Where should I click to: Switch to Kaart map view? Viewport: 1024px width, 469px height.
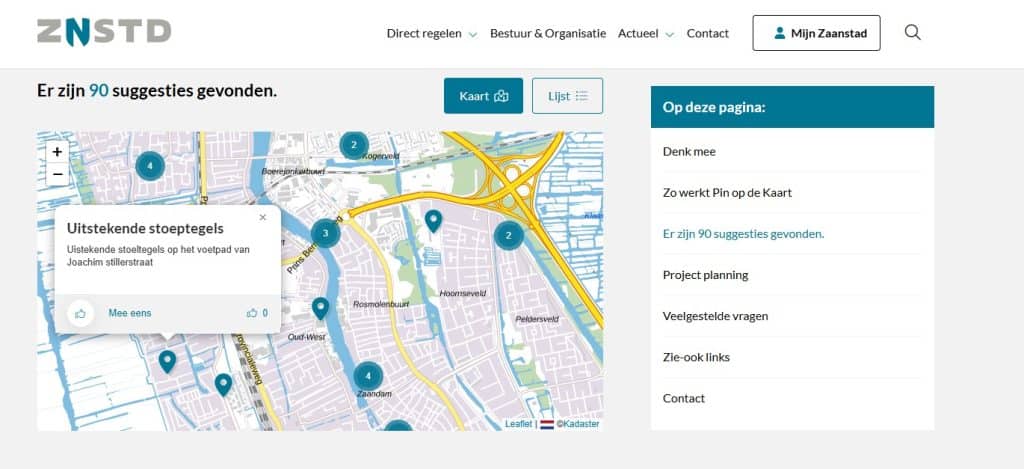click(x=483, y=96)
